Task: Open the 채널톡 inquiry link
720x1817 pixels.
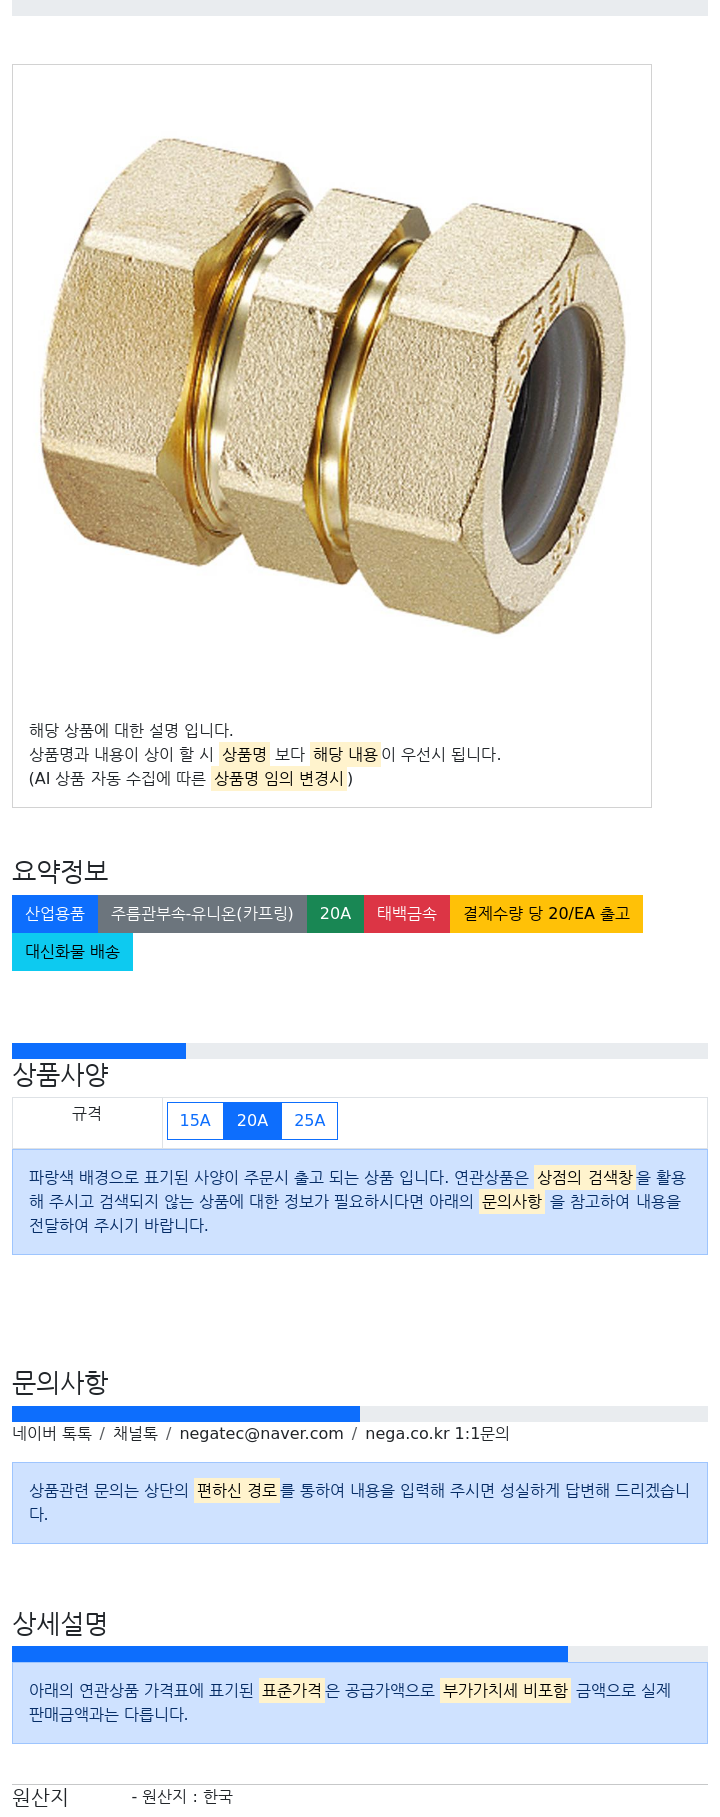Action: click(x=135, y=1433)
